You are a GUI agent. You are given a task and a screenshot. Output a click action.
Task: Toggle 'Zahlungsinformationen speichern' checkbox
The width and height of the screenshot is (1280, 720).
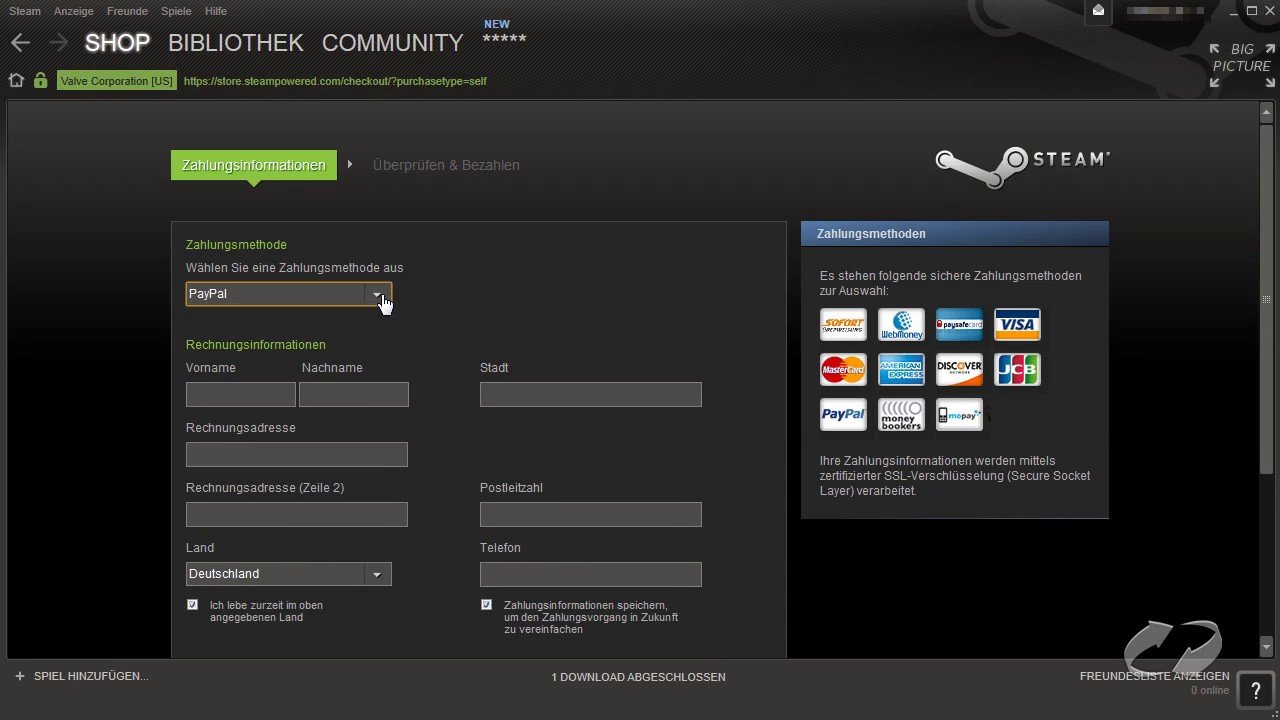click(487, 605)
